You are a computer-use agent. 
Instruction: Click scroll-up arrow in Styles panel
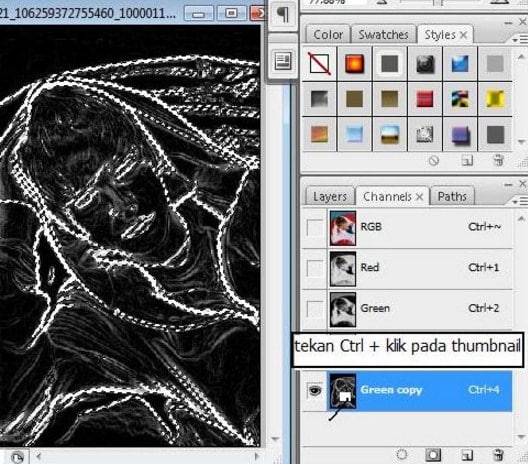[521, 58]
